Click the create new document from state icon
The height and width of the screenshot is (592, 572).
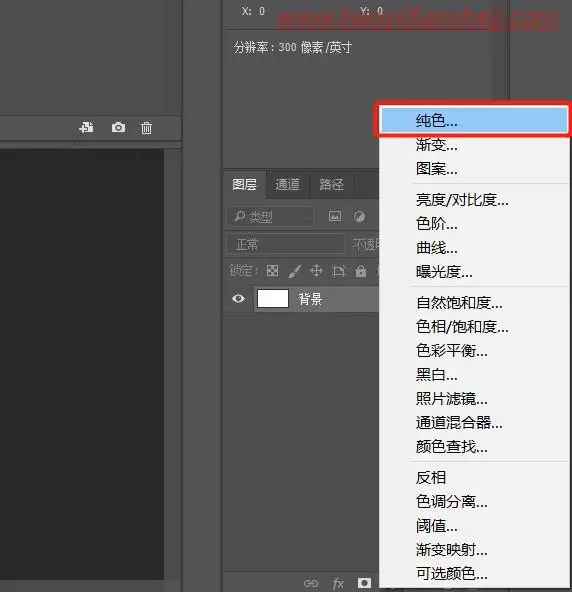[86, 128]
